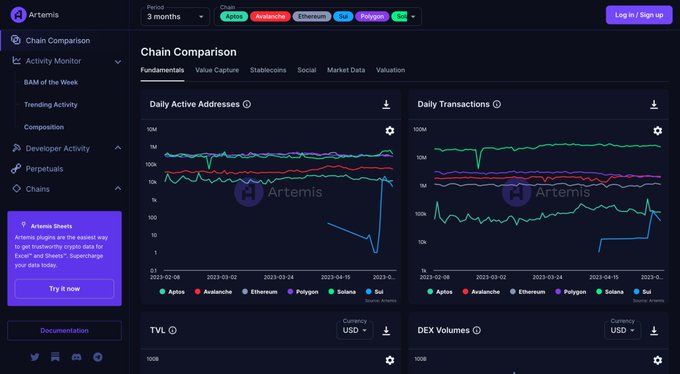Open the Telegram icon in sidebar footer

click(x=98, y=357)
